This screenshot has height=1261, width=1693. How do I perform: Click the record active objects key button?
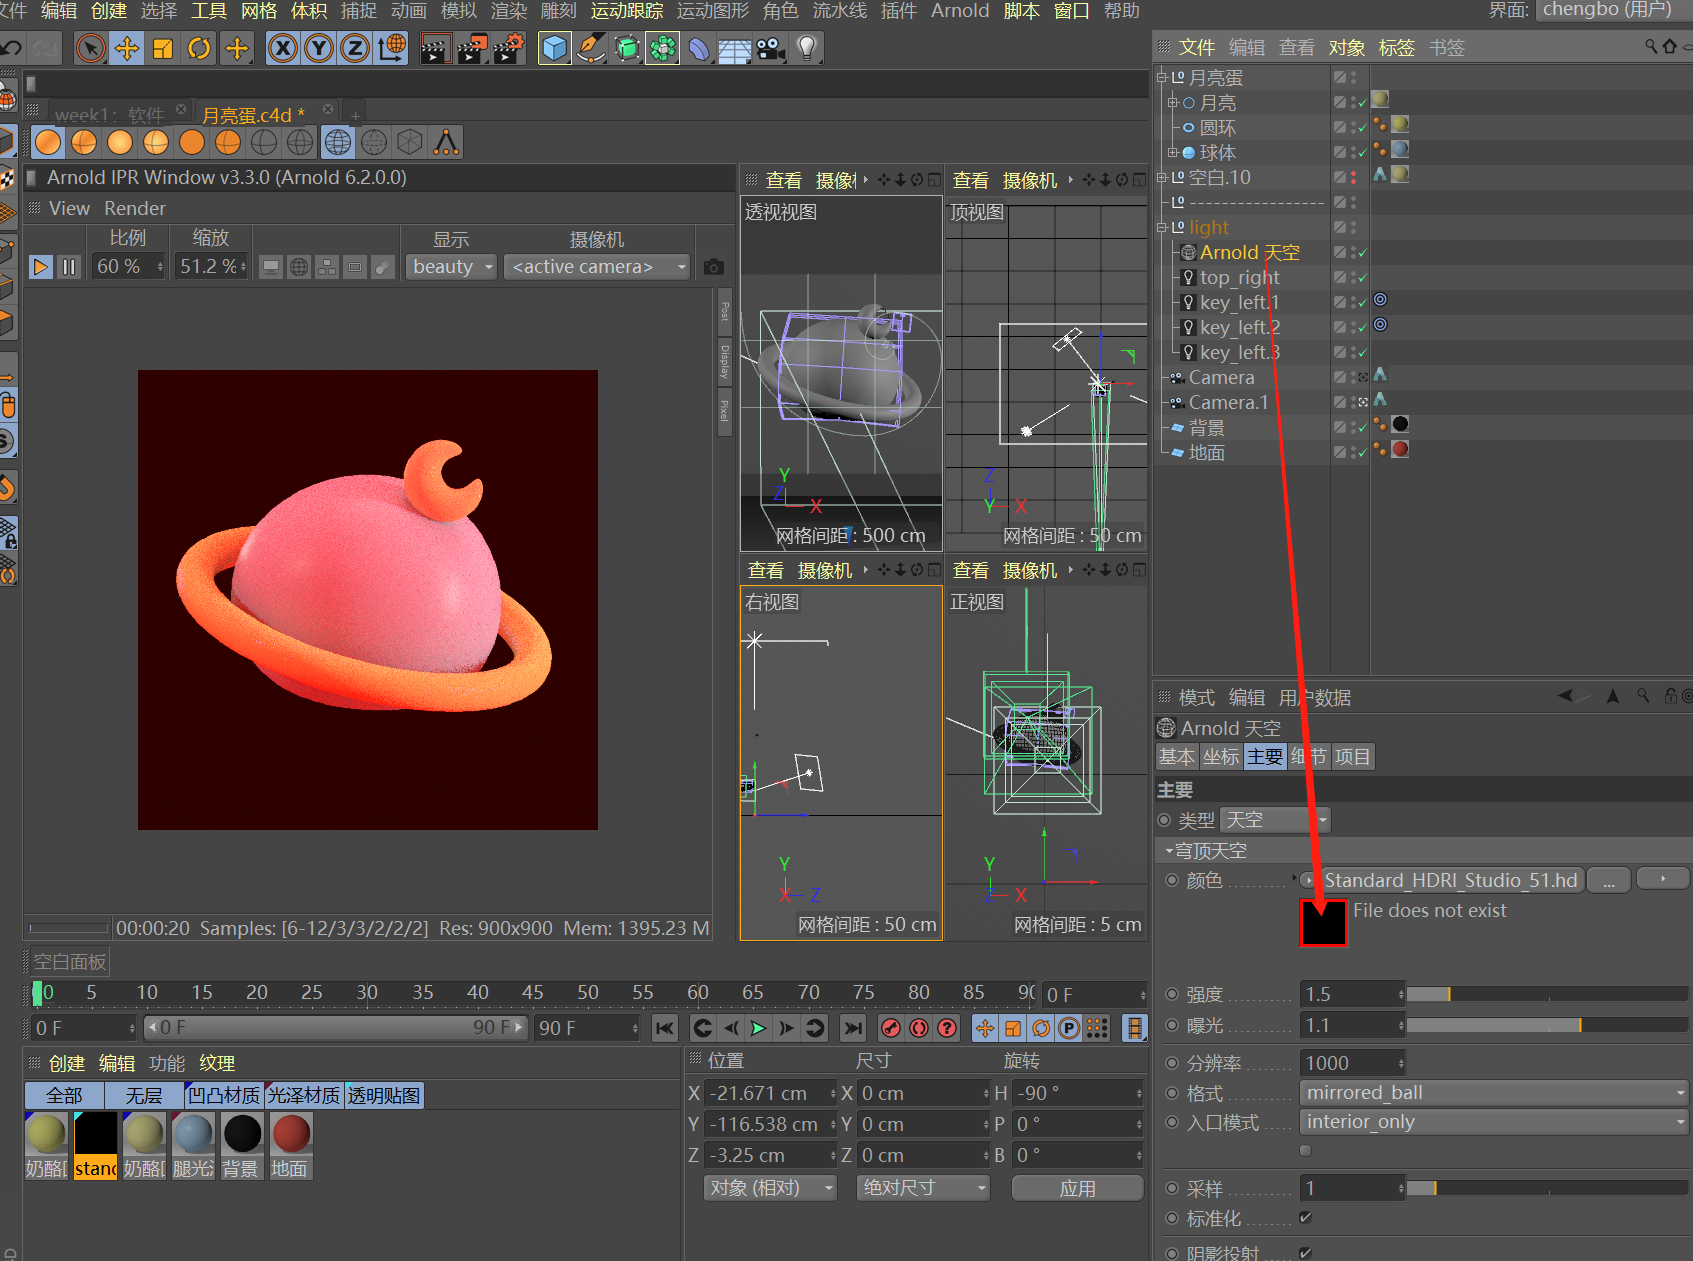tap(891, 1028)
